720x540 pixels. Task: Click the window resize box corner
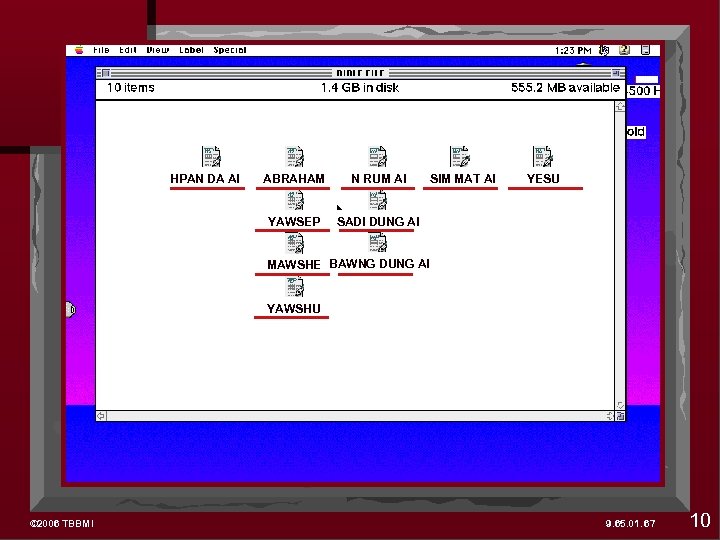tap(620, 416)
